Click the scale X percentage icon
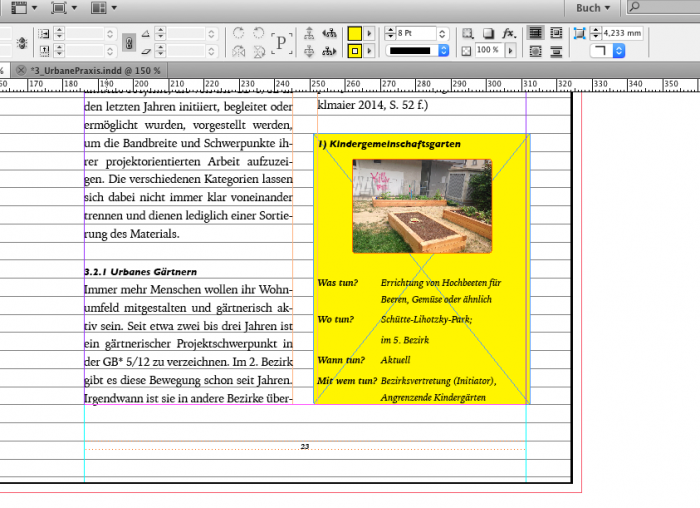 click(44, 33)
